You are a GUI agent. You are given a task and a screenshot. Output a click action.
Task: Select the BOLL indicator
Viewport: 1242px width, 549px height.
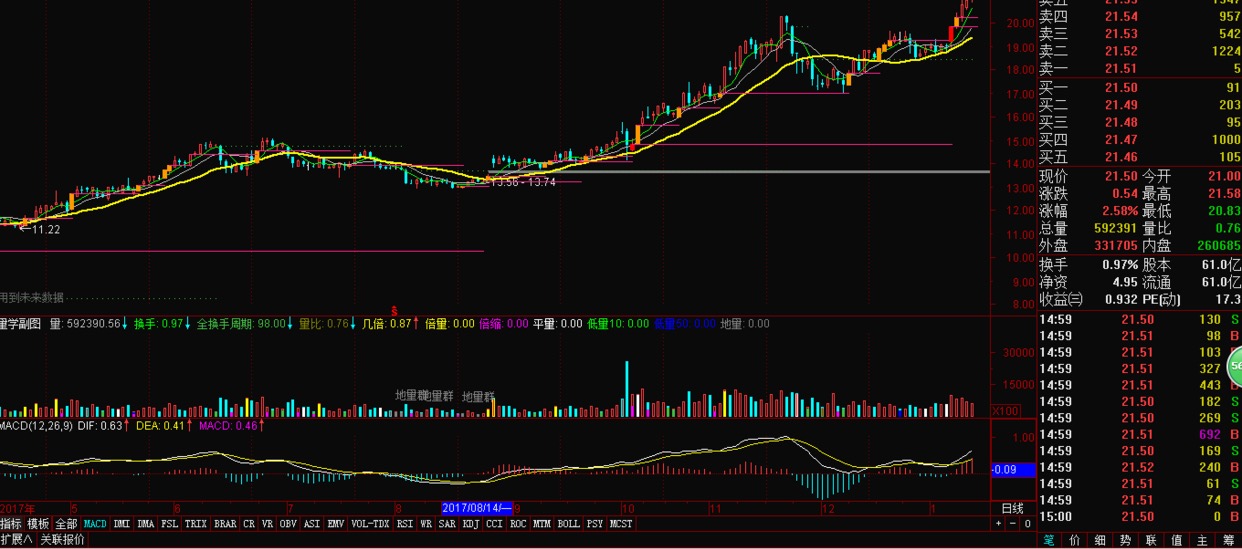pyautogui.click(x=568, y=524)
